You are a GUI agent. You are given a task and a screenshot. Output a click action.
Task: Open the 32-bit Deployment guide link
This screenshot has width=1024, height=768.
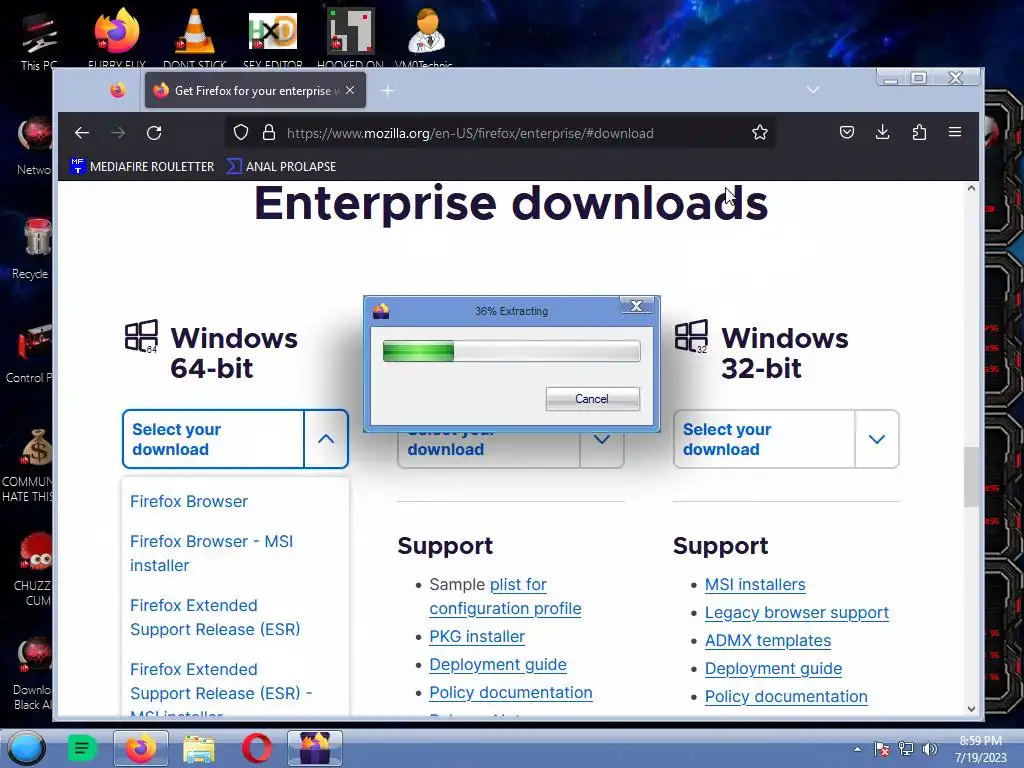click(x=773, y=669)
